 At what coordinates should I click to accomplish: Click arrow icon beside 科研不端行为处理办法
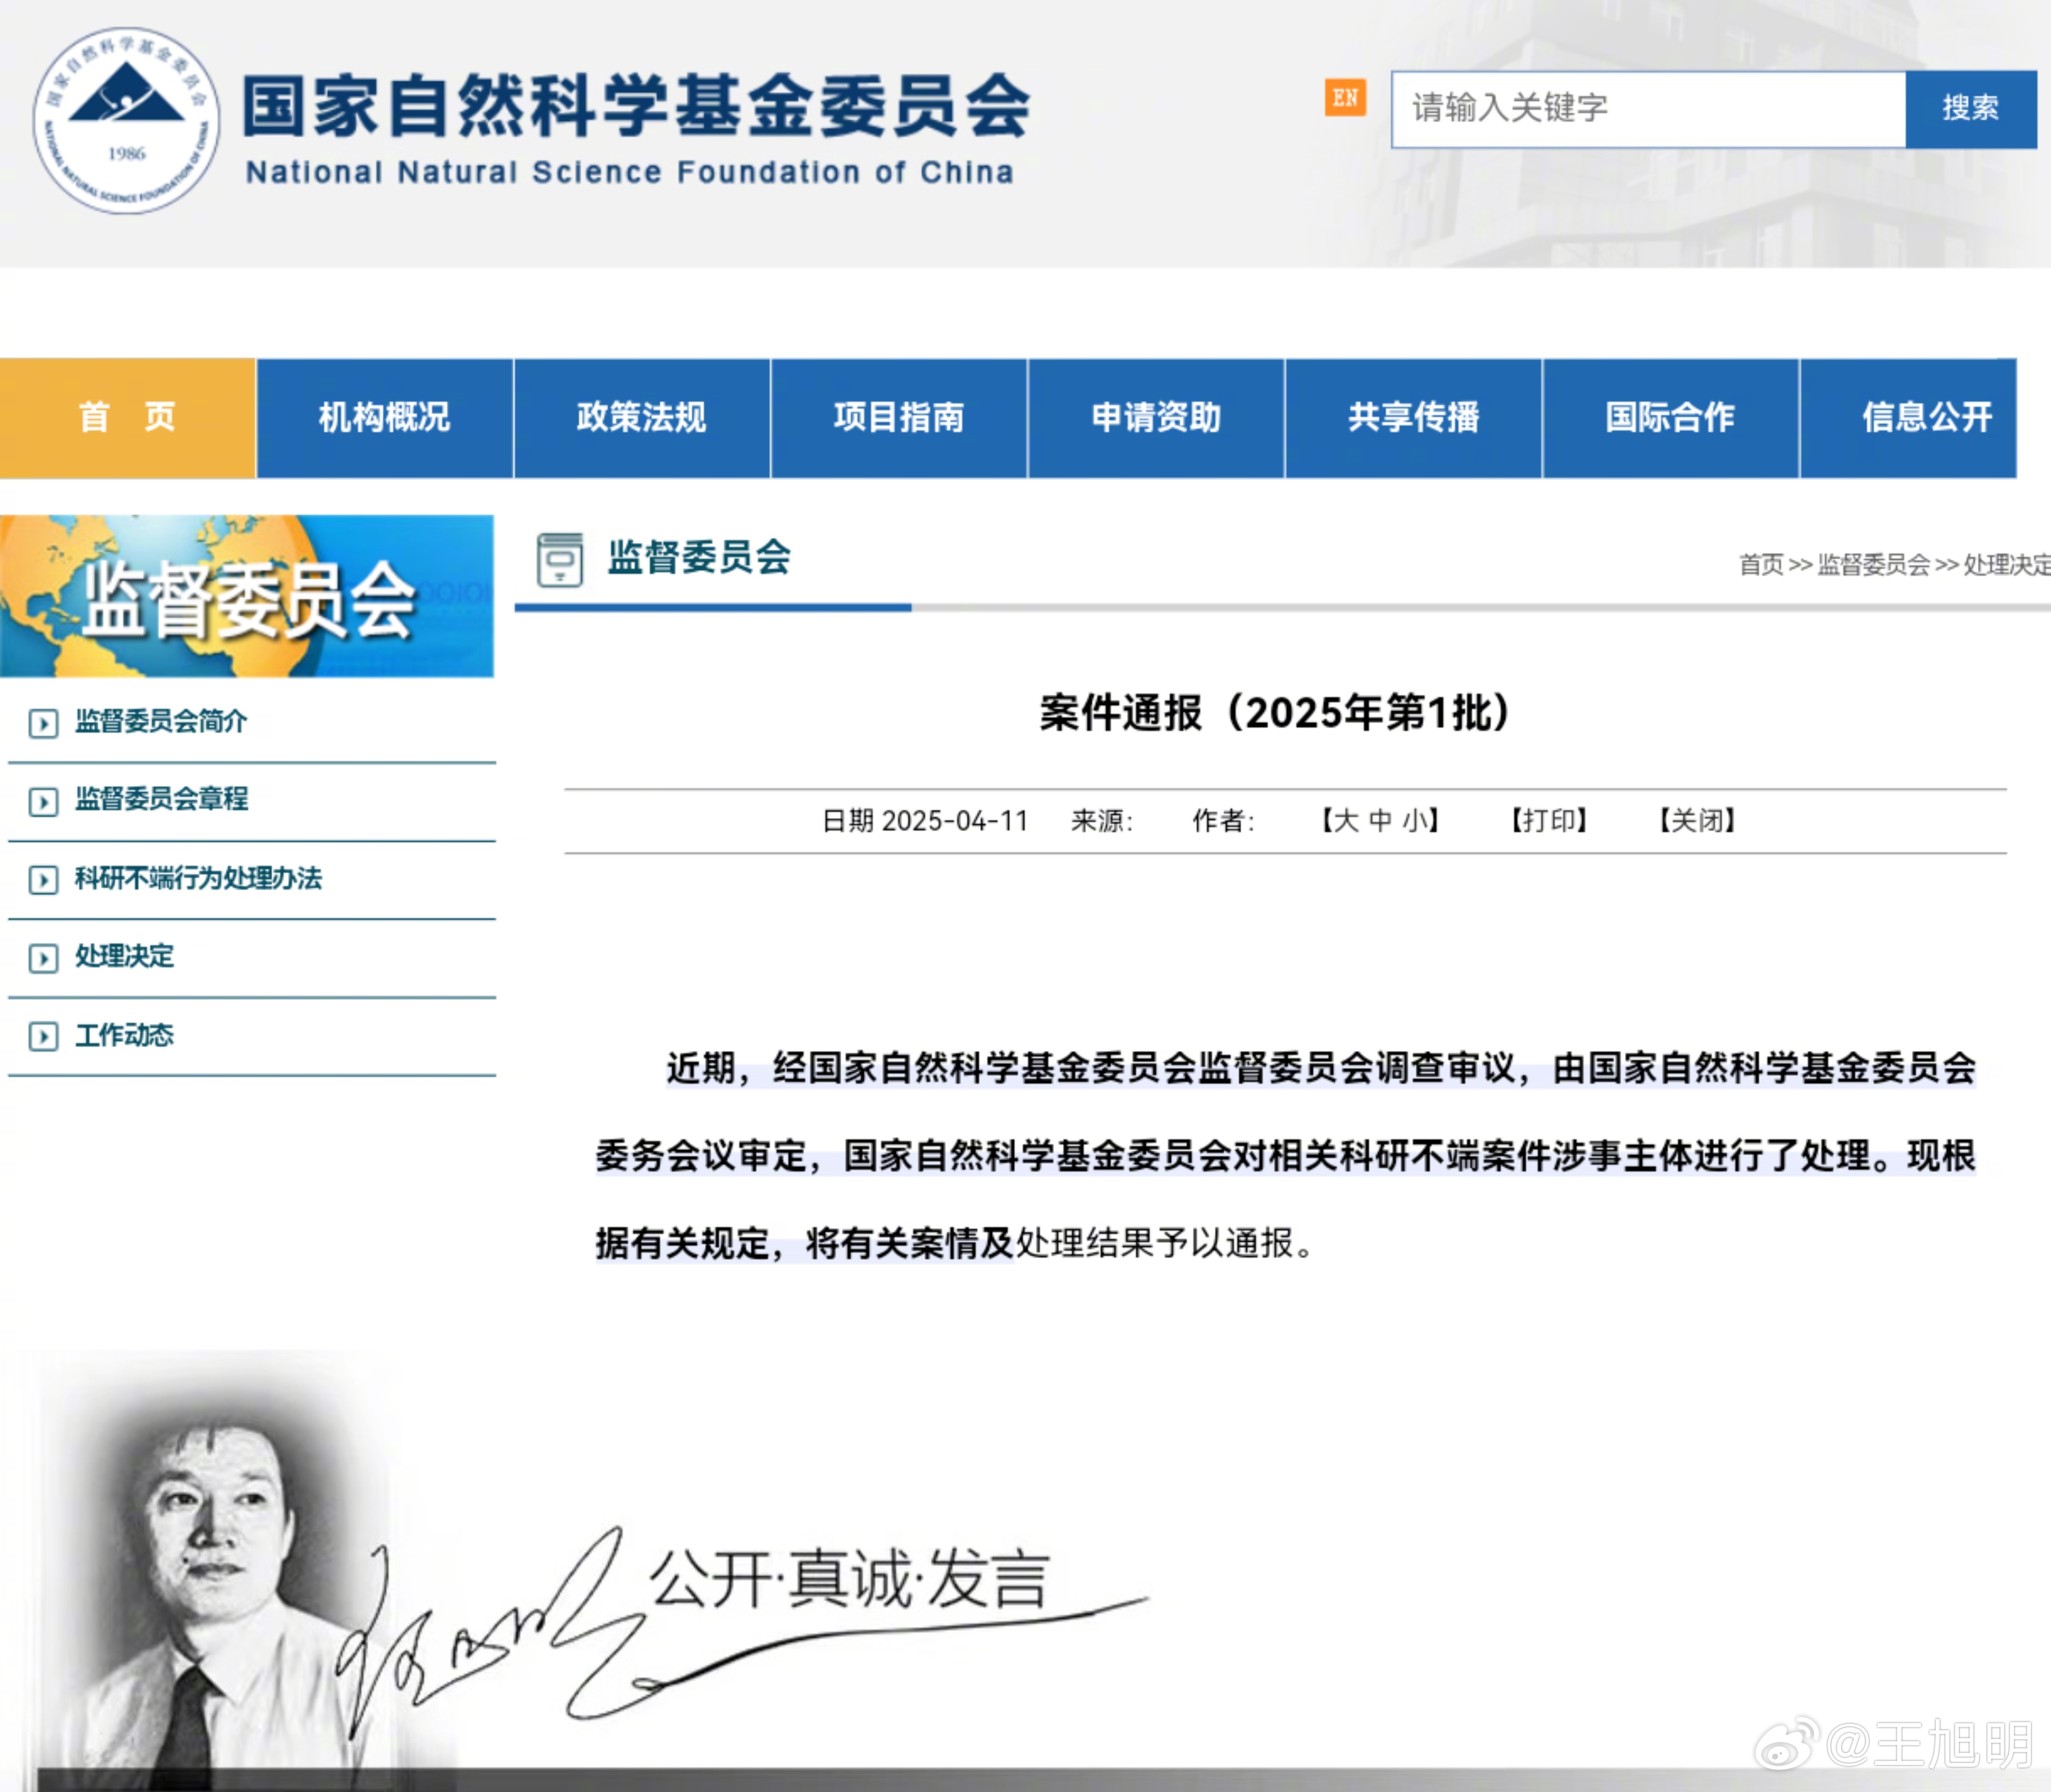pyautogui.click(x=43, y=880)
